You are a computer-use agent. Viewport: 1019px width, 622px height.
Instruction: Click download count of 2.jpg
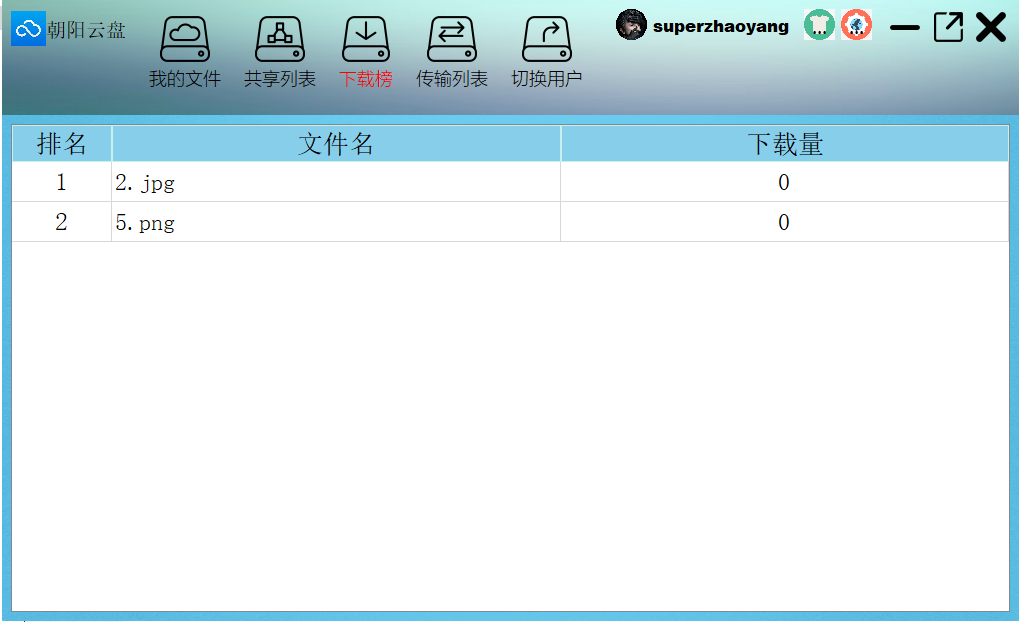click(784, 182)
